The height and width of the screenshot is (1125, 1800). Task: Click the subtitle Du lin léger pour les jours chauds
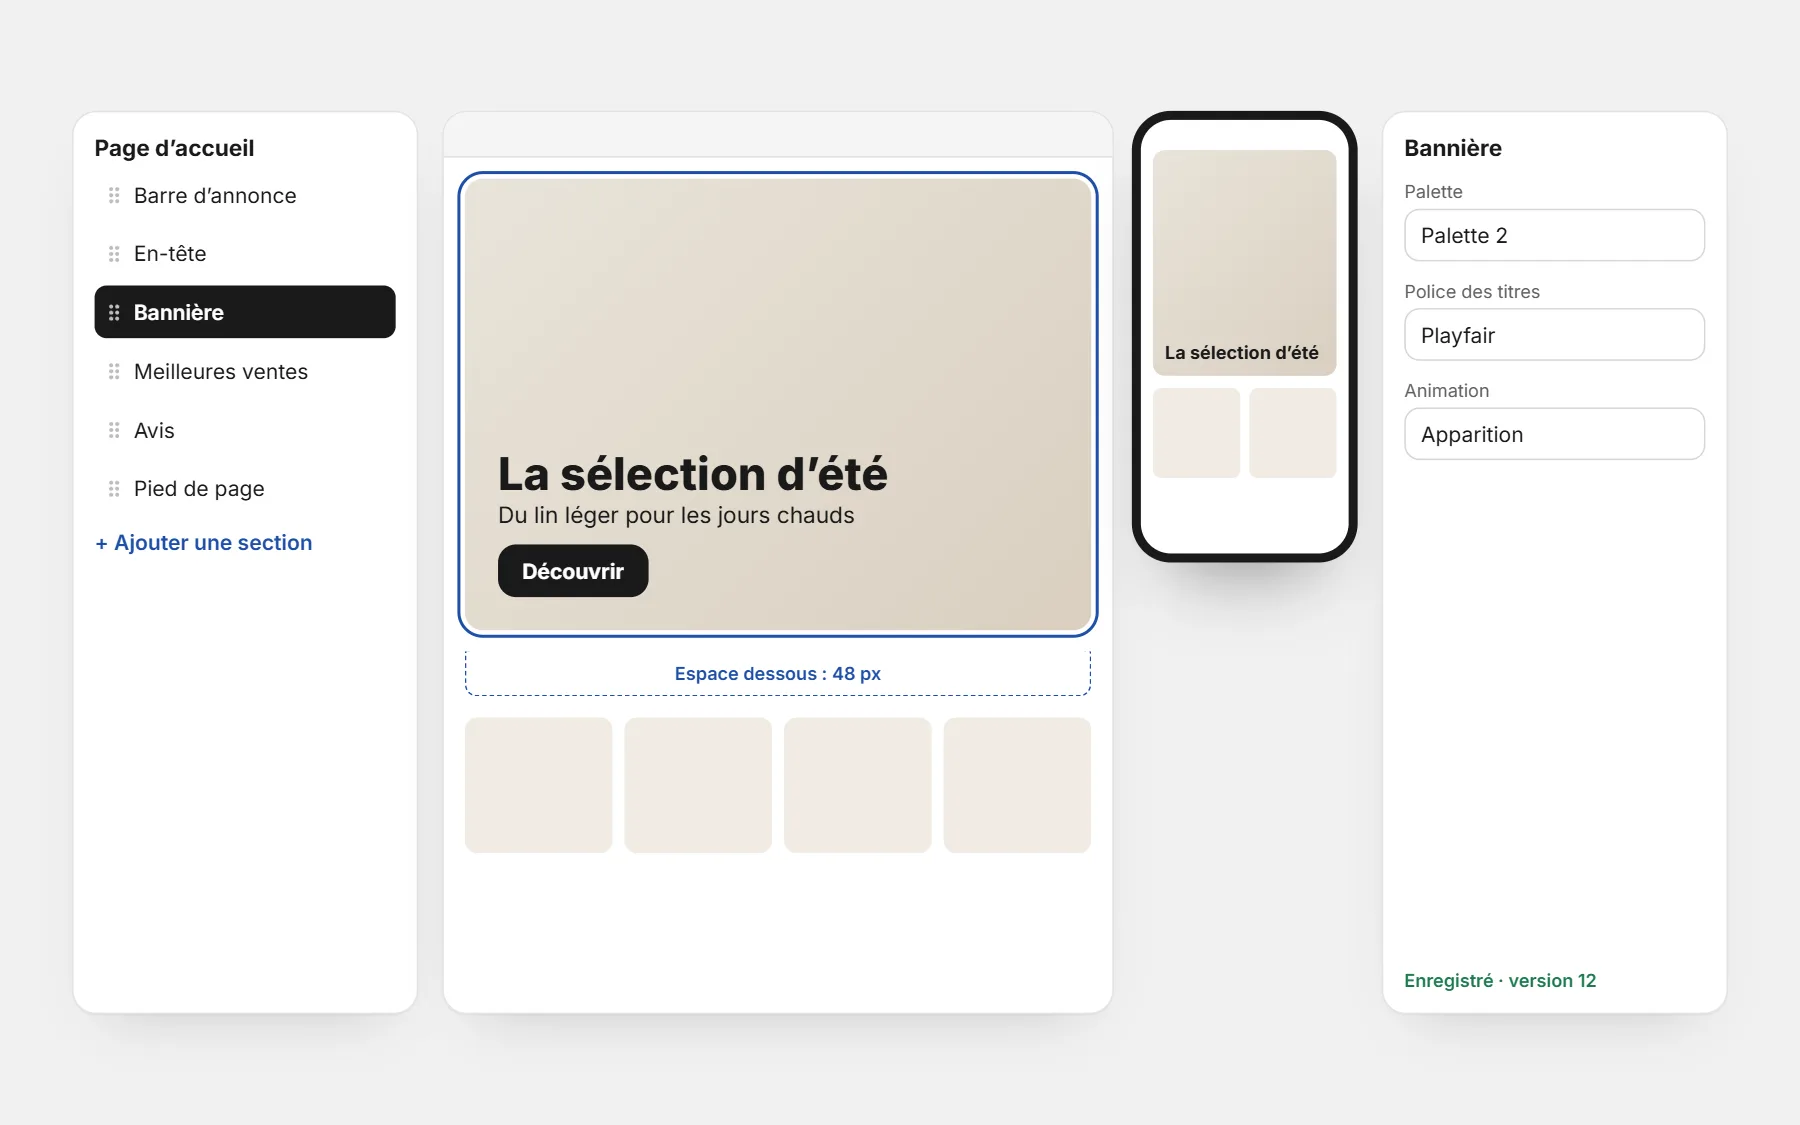point(676,516)
